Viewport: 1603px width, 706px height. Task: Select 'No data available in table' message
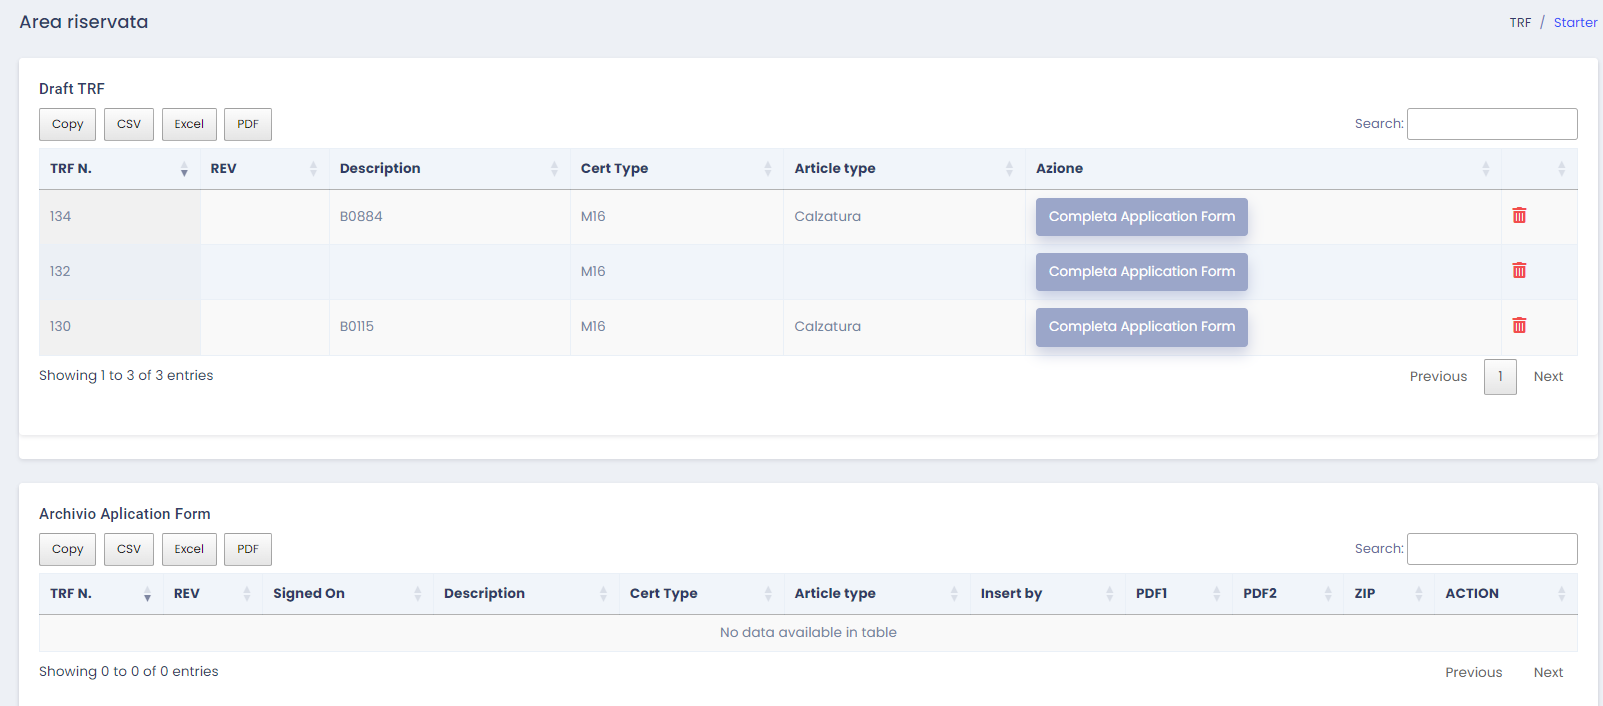808,633
